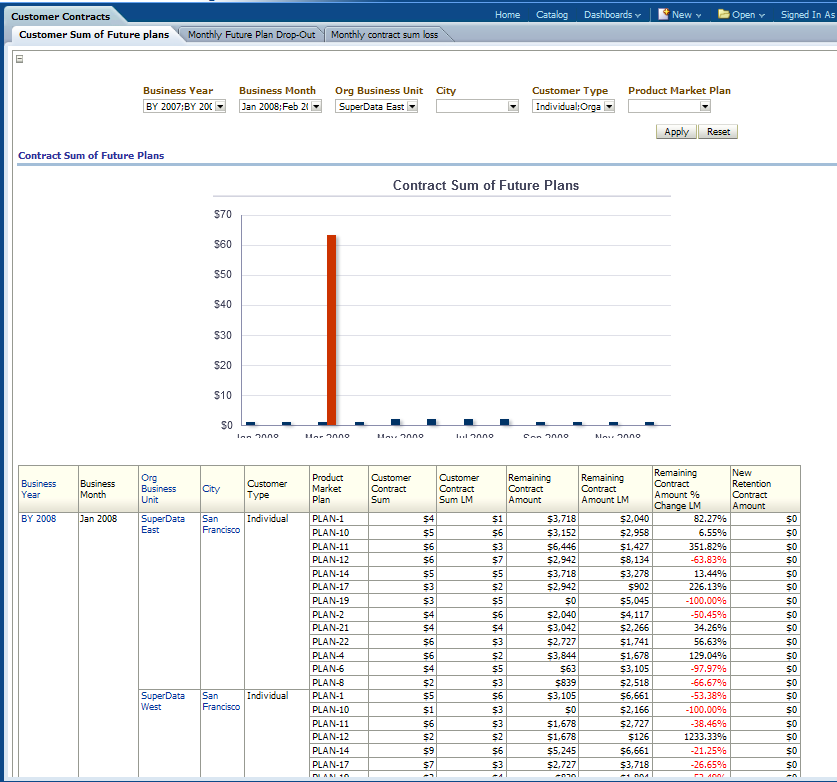Collapse the prompt section minus icon
The width and height of the screenshot is (837, 782).
(x=19, y=59)
